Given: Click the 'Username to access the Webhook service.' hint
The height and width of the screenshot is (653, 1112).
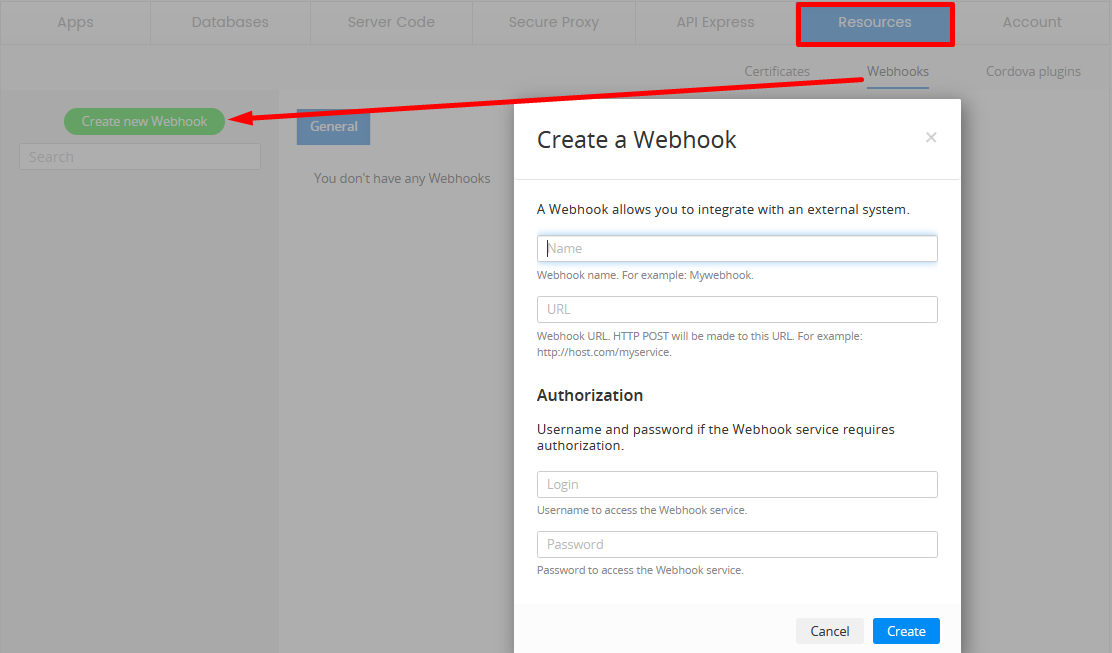Looking at the screenshot, I should 642,510.
